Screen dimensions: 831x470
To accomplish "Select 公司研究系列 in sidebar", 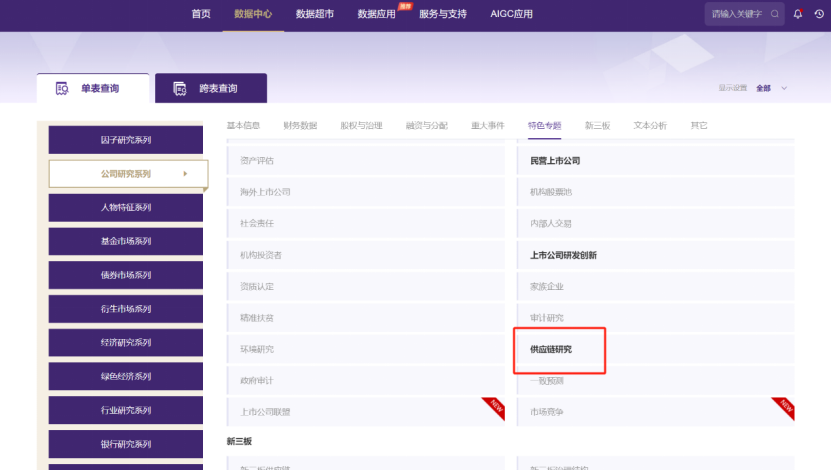I will click(128, 174).
